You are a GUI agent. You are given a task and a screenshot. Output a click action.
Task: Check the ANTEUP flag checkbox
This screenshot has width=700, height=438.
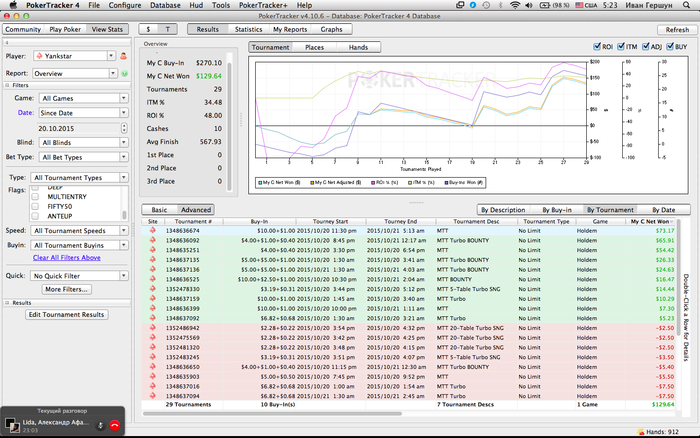35,216
